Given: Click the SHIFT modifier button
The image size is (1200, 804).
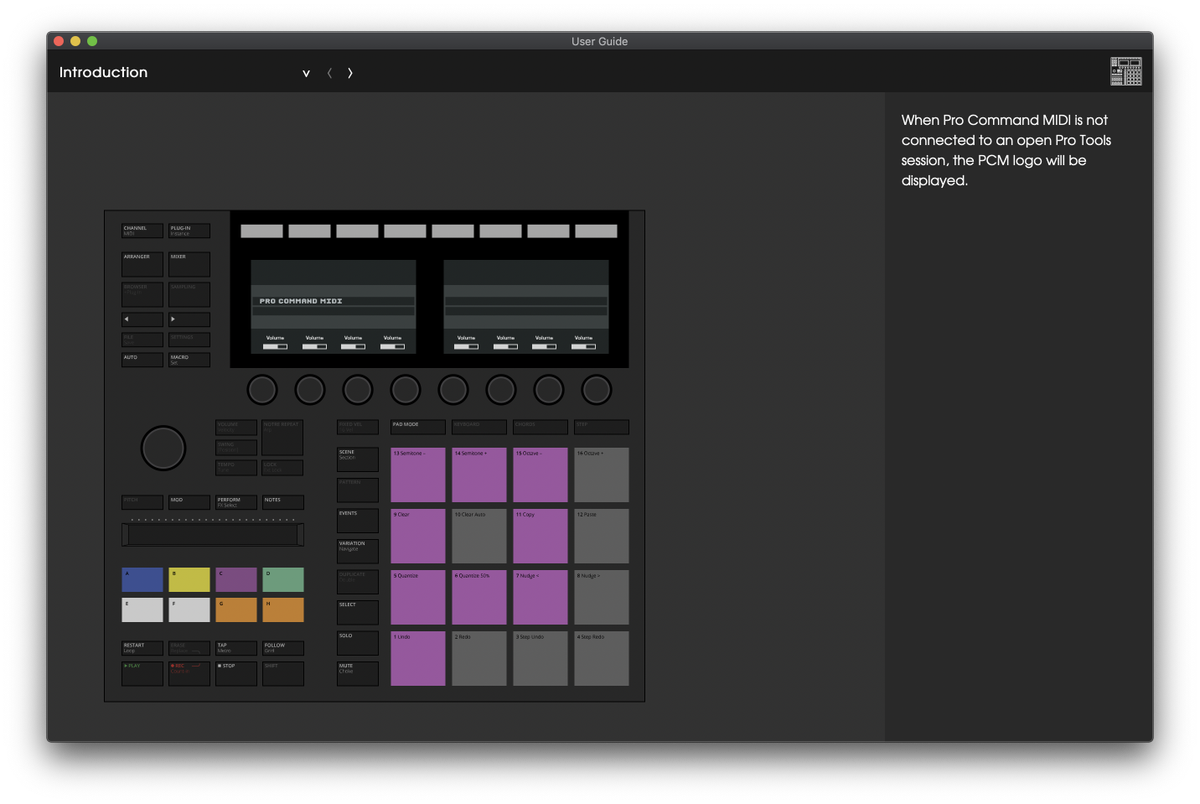Looking at the screenshot, I should point(283,673).
